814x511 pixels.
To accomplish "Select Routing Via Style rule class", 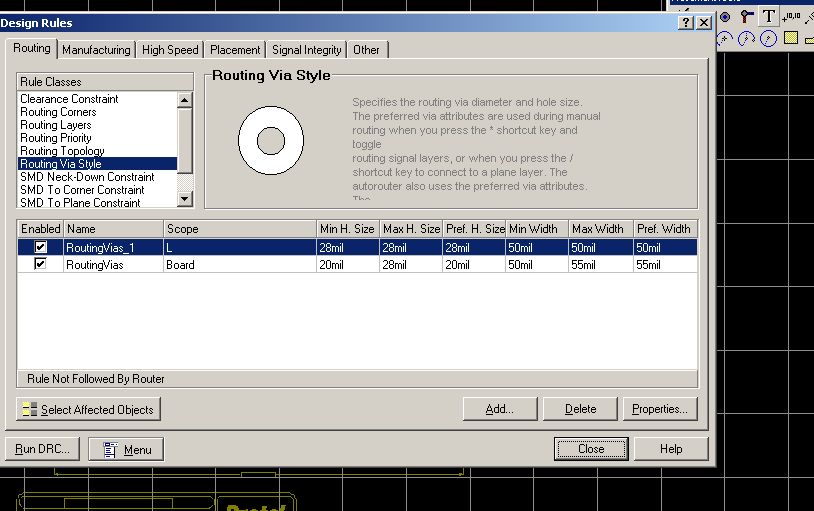I will [97, 164].
